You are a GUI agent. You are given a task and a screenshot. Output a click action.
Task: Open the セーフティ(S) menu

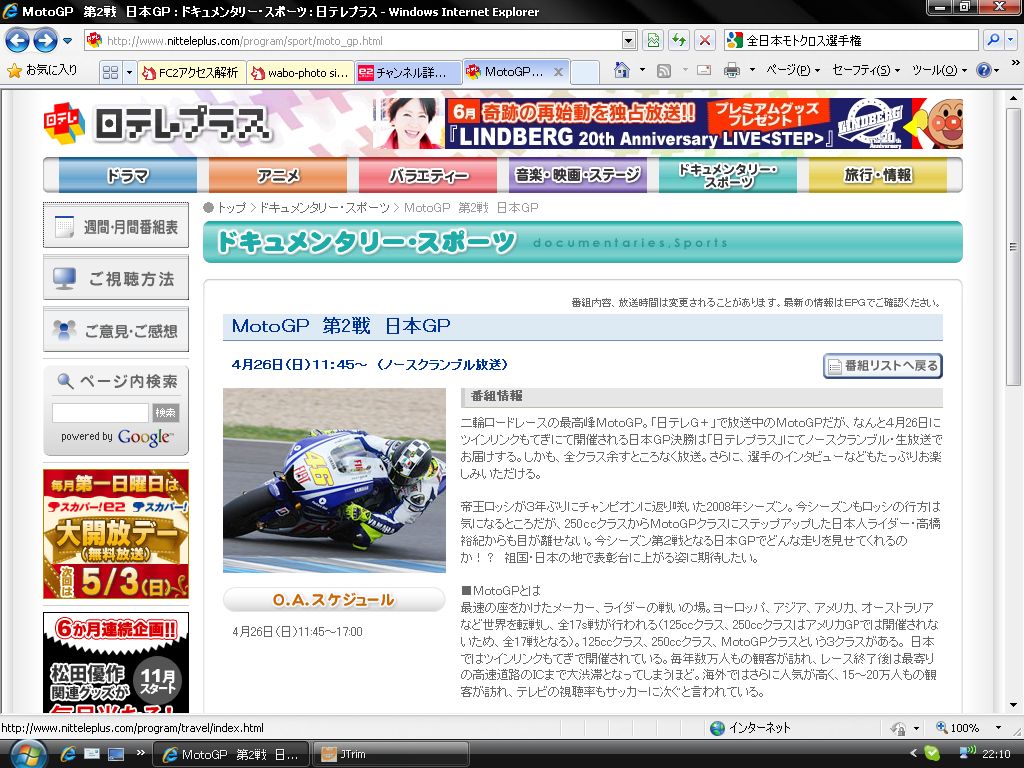(x=866, y=70)
